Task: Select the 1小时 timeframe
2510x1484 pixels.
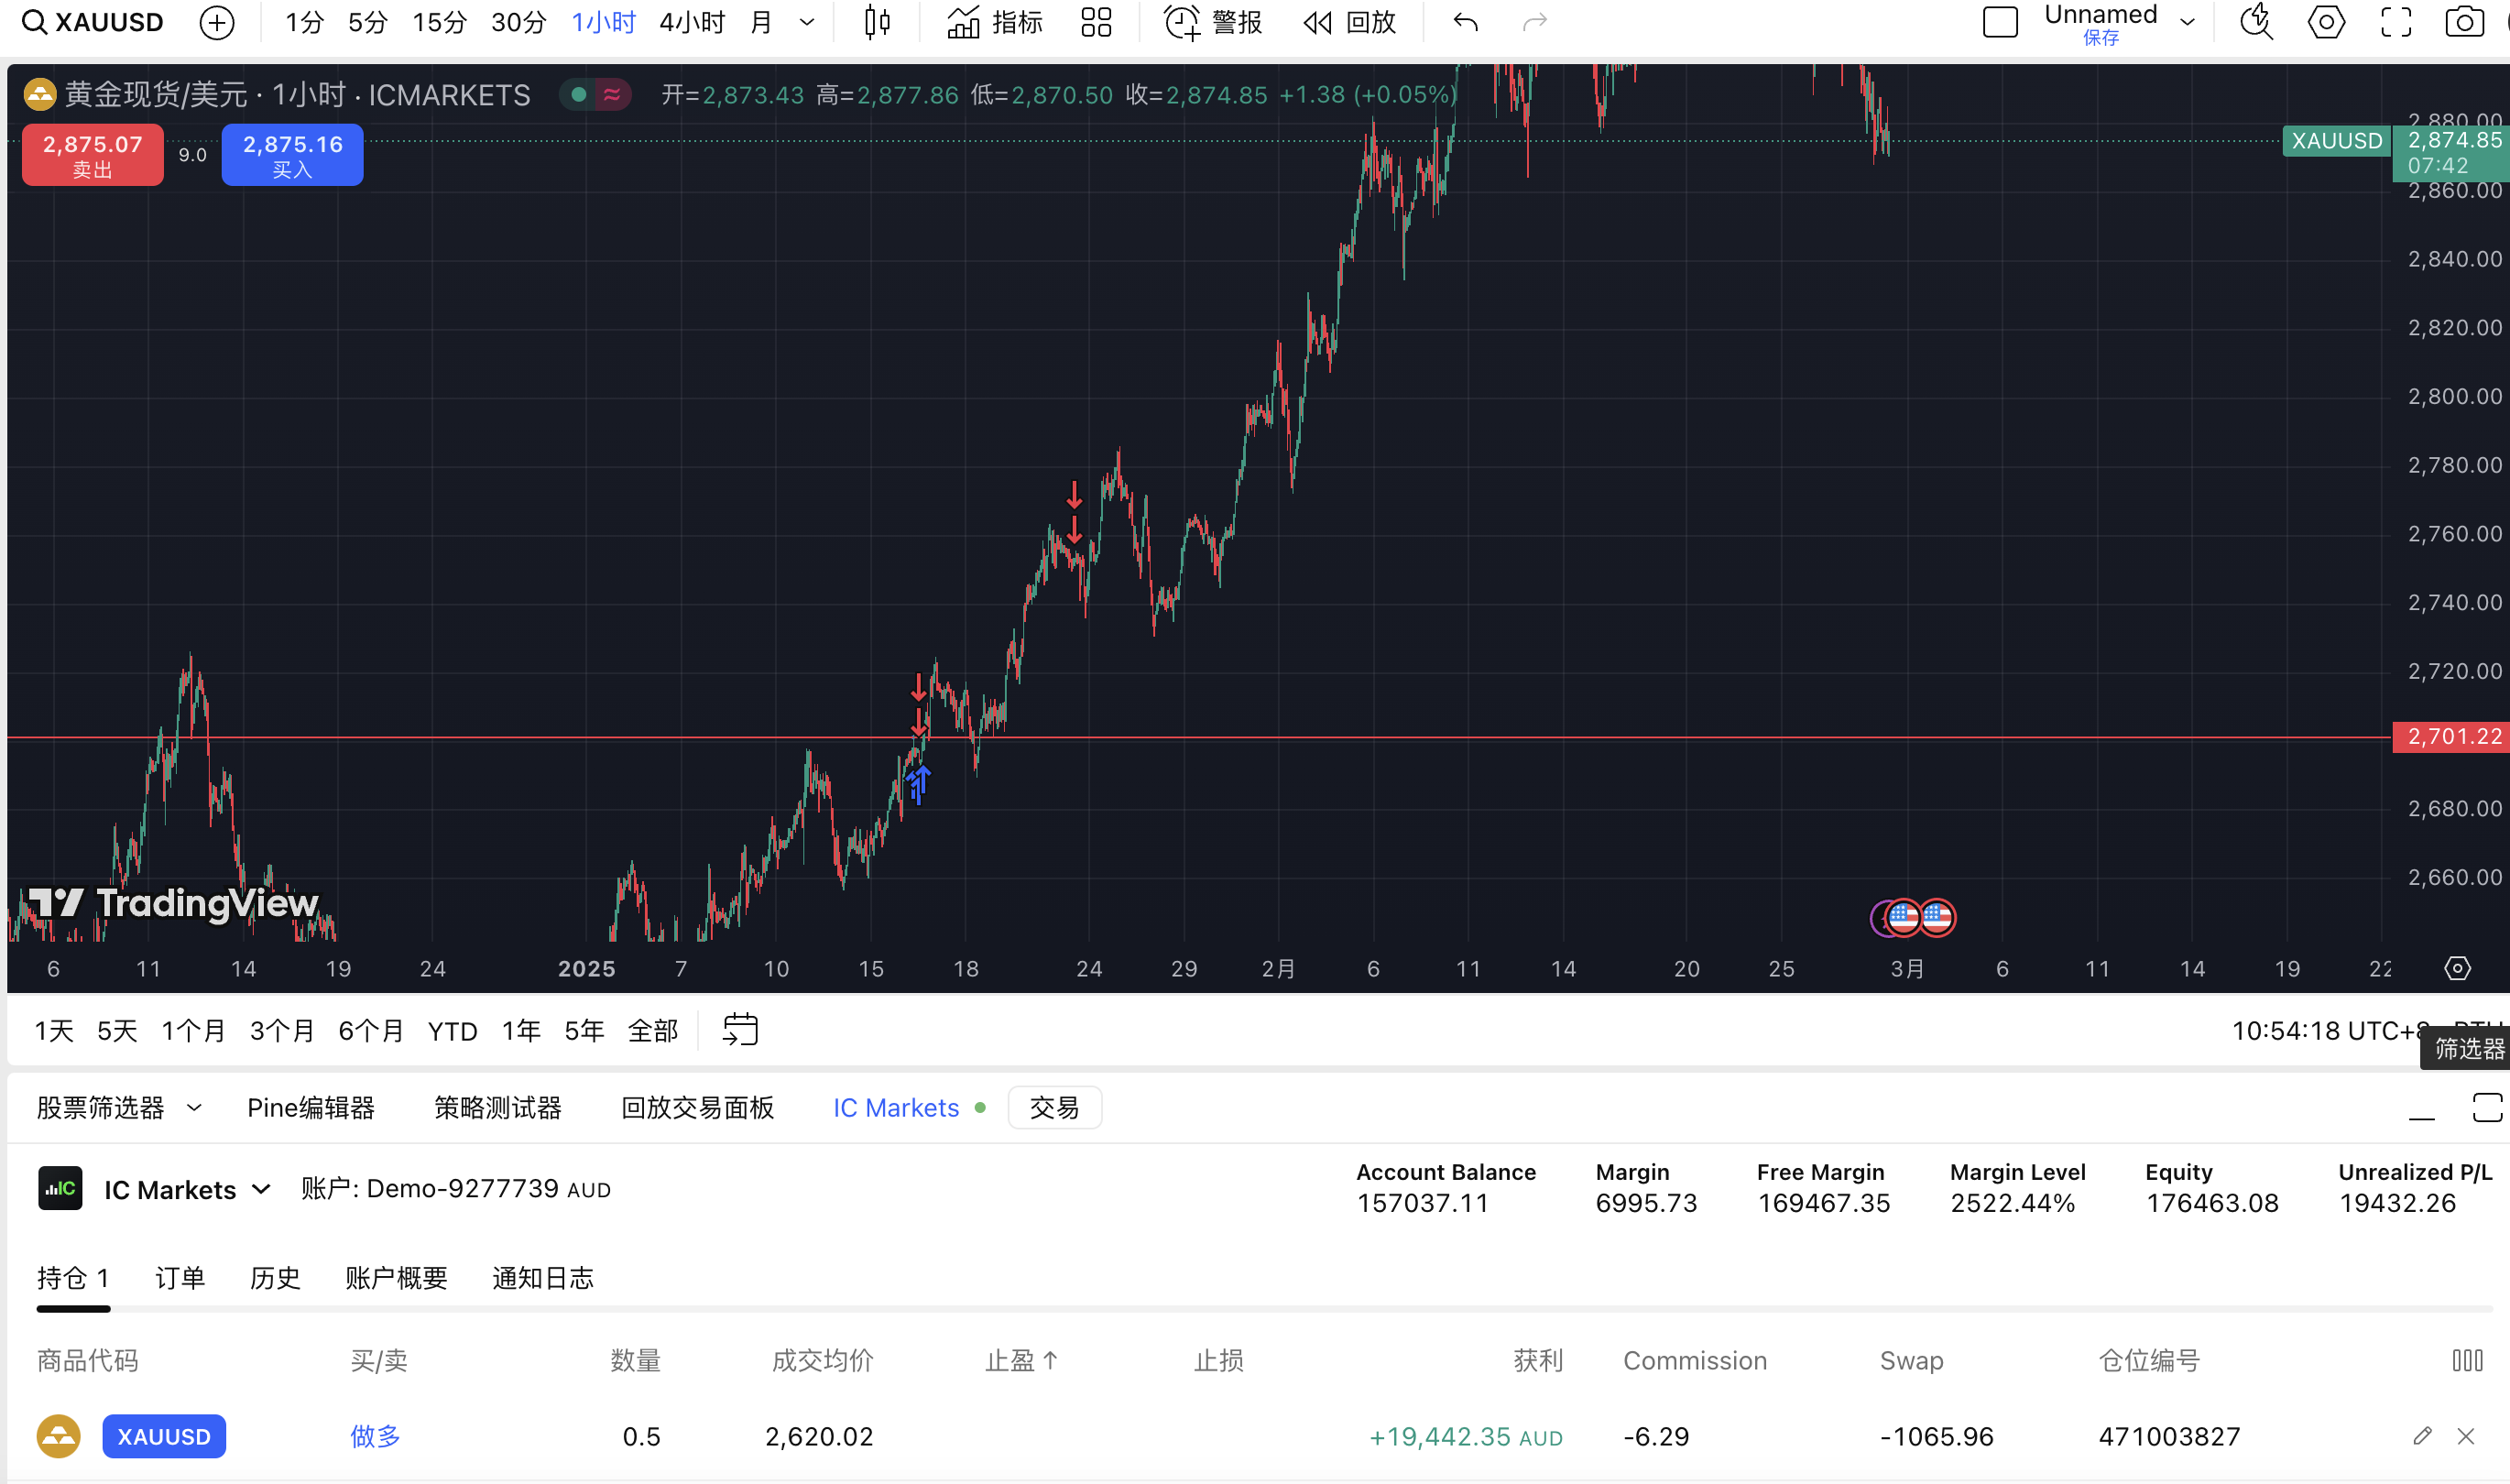Action: [603, 22]
